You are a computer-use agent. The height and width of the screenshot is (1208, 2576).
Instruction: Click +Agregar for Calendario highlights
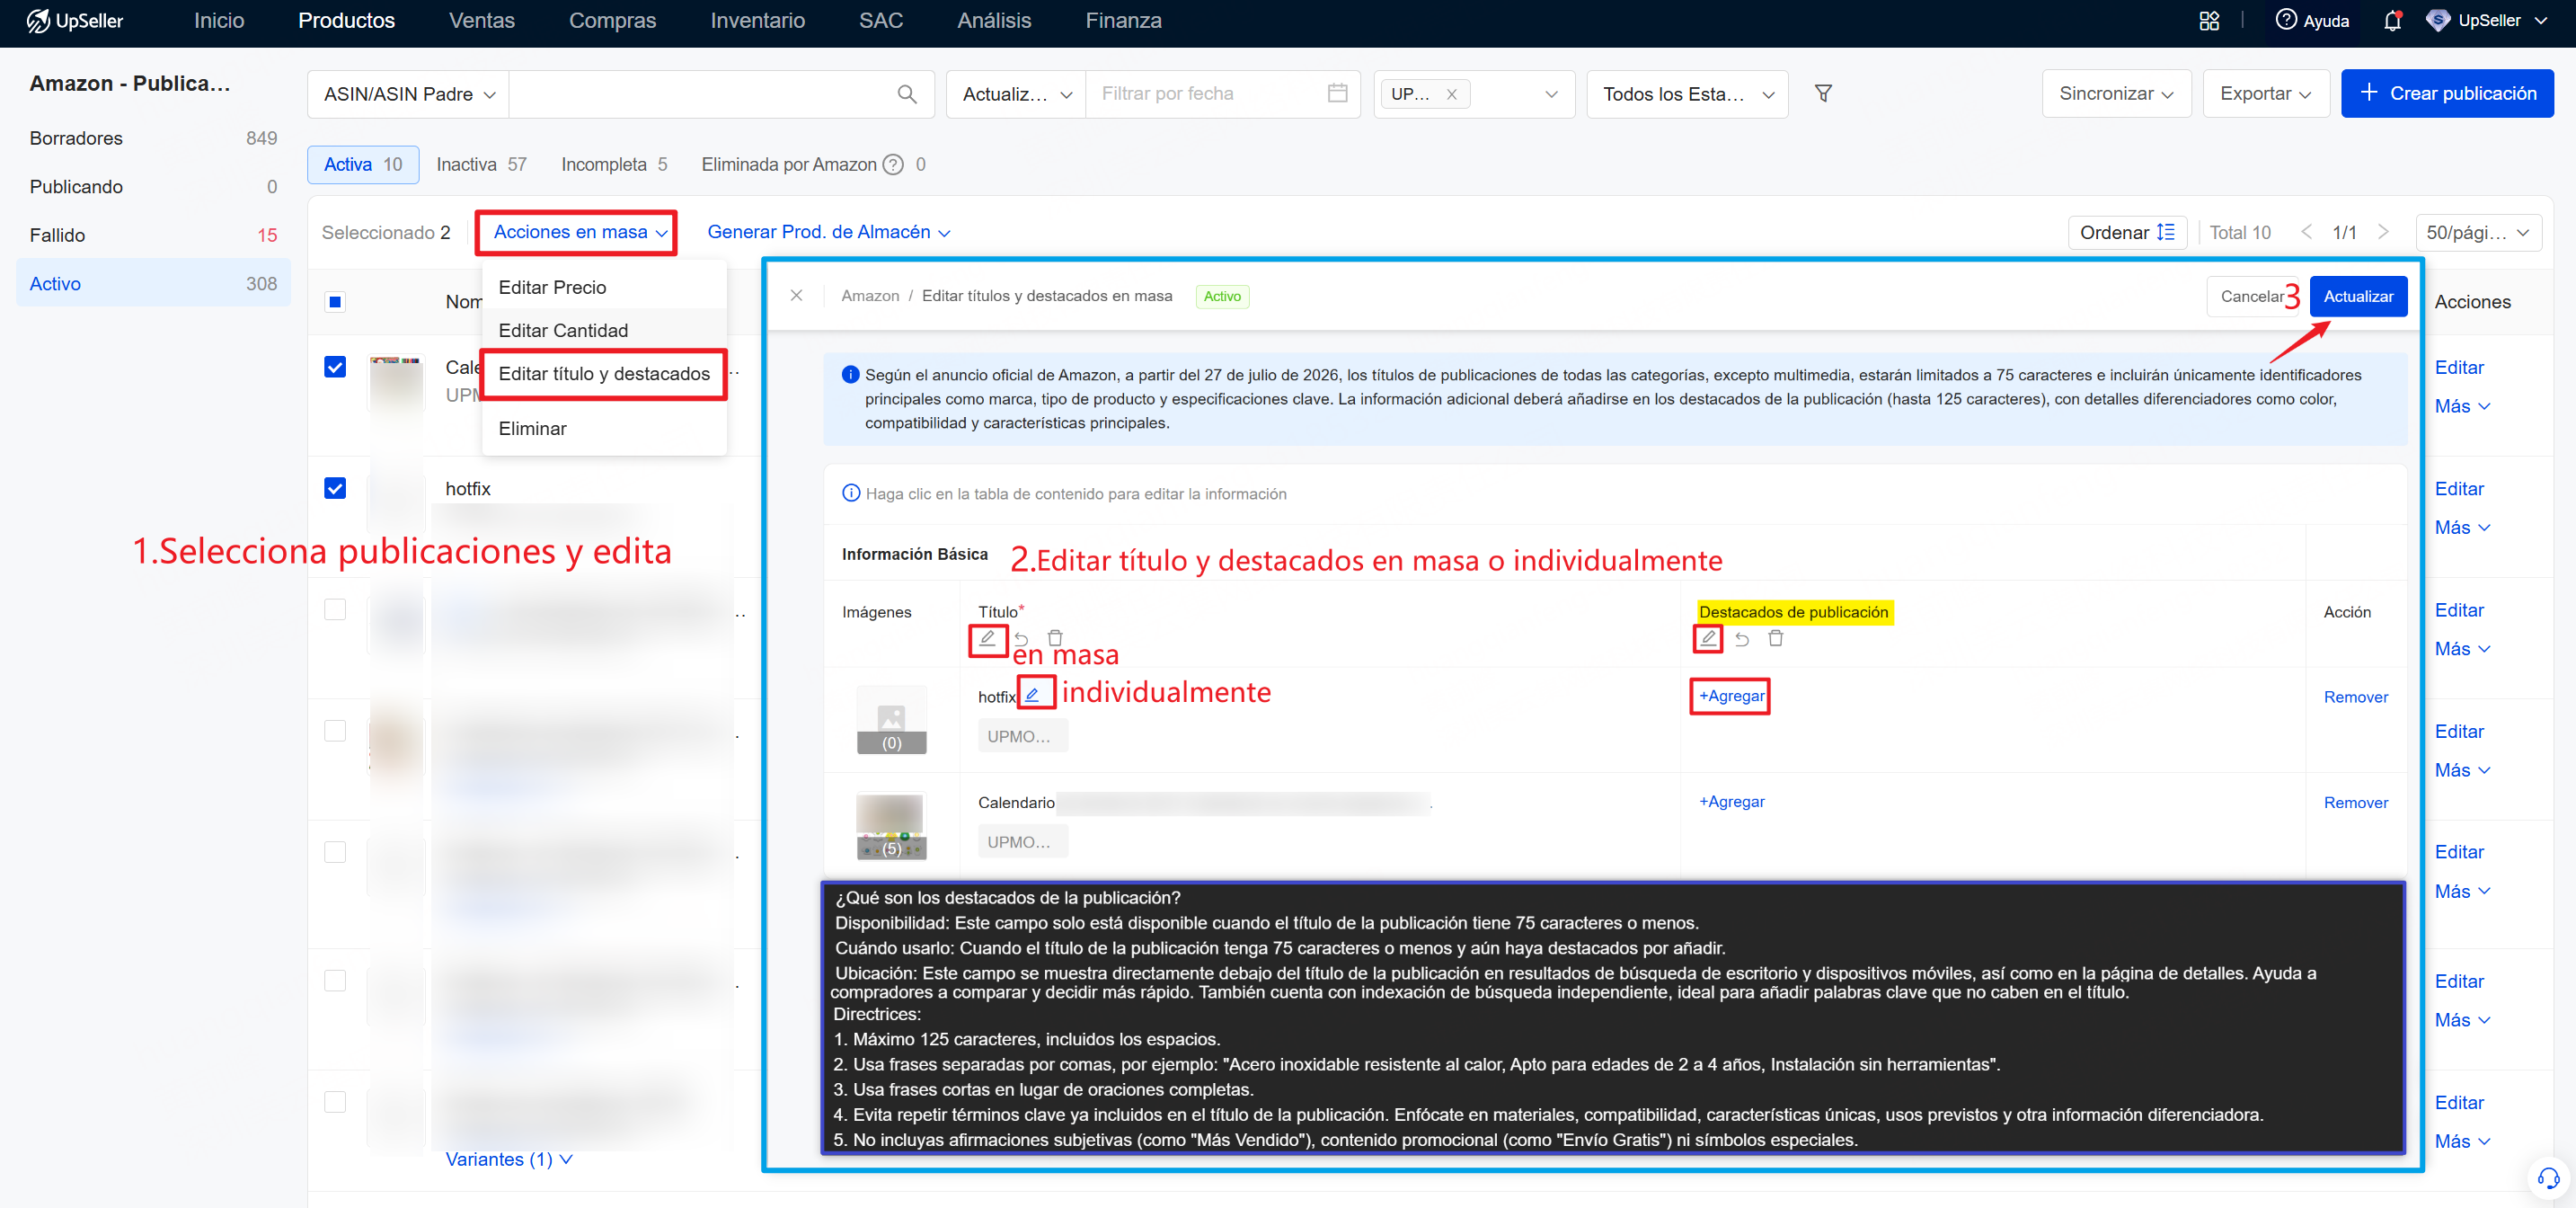pos(1731,801)
